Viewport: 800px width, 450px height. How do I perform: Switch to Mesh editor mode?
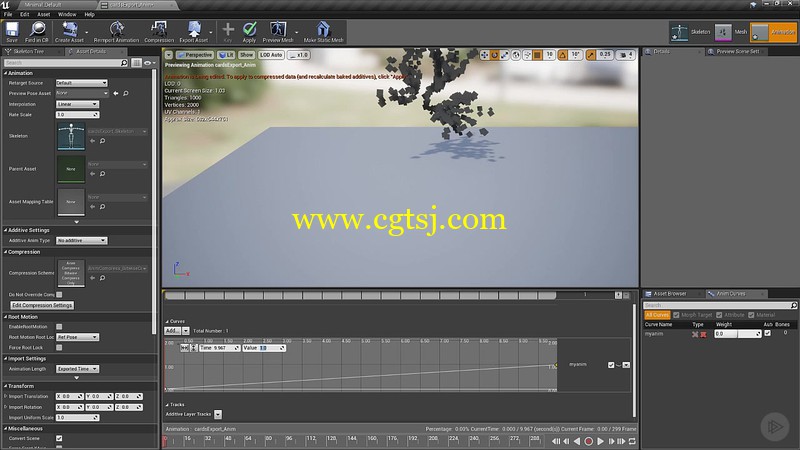coord(731,32)
